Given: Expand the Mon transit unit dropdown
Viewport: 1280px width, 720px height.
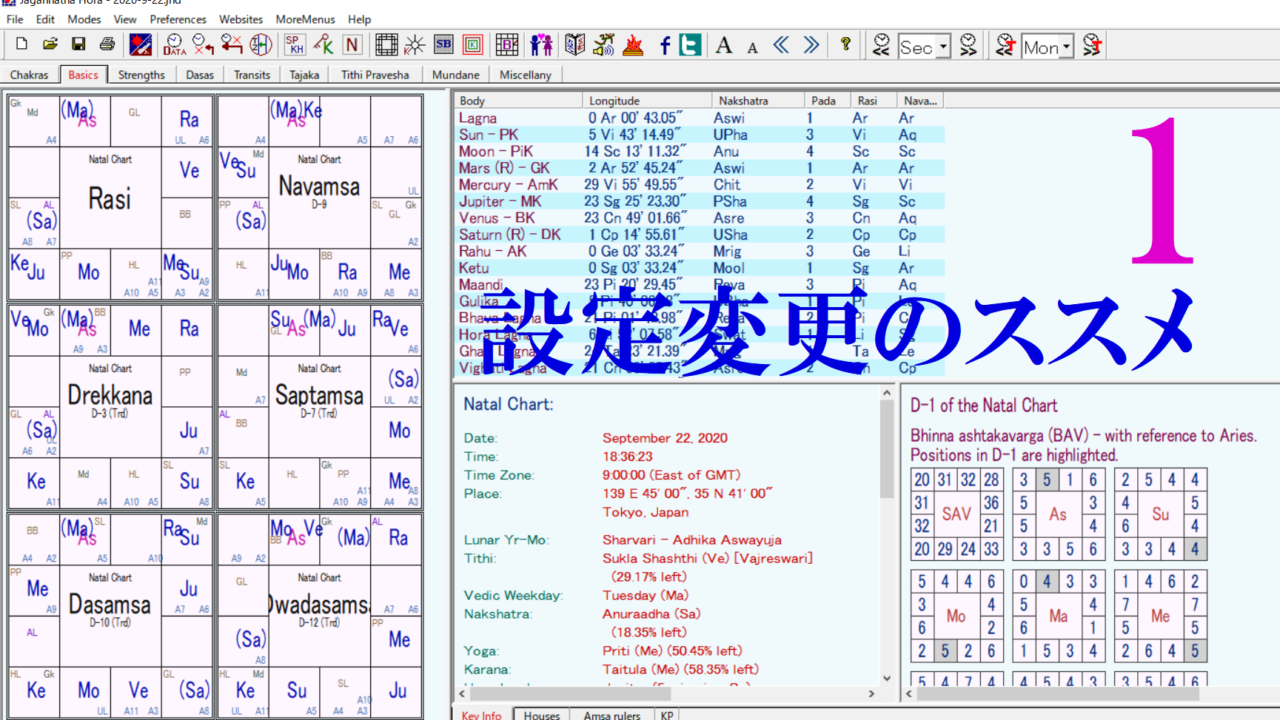Looking at the screenshot, I should tap(1067, 47).
